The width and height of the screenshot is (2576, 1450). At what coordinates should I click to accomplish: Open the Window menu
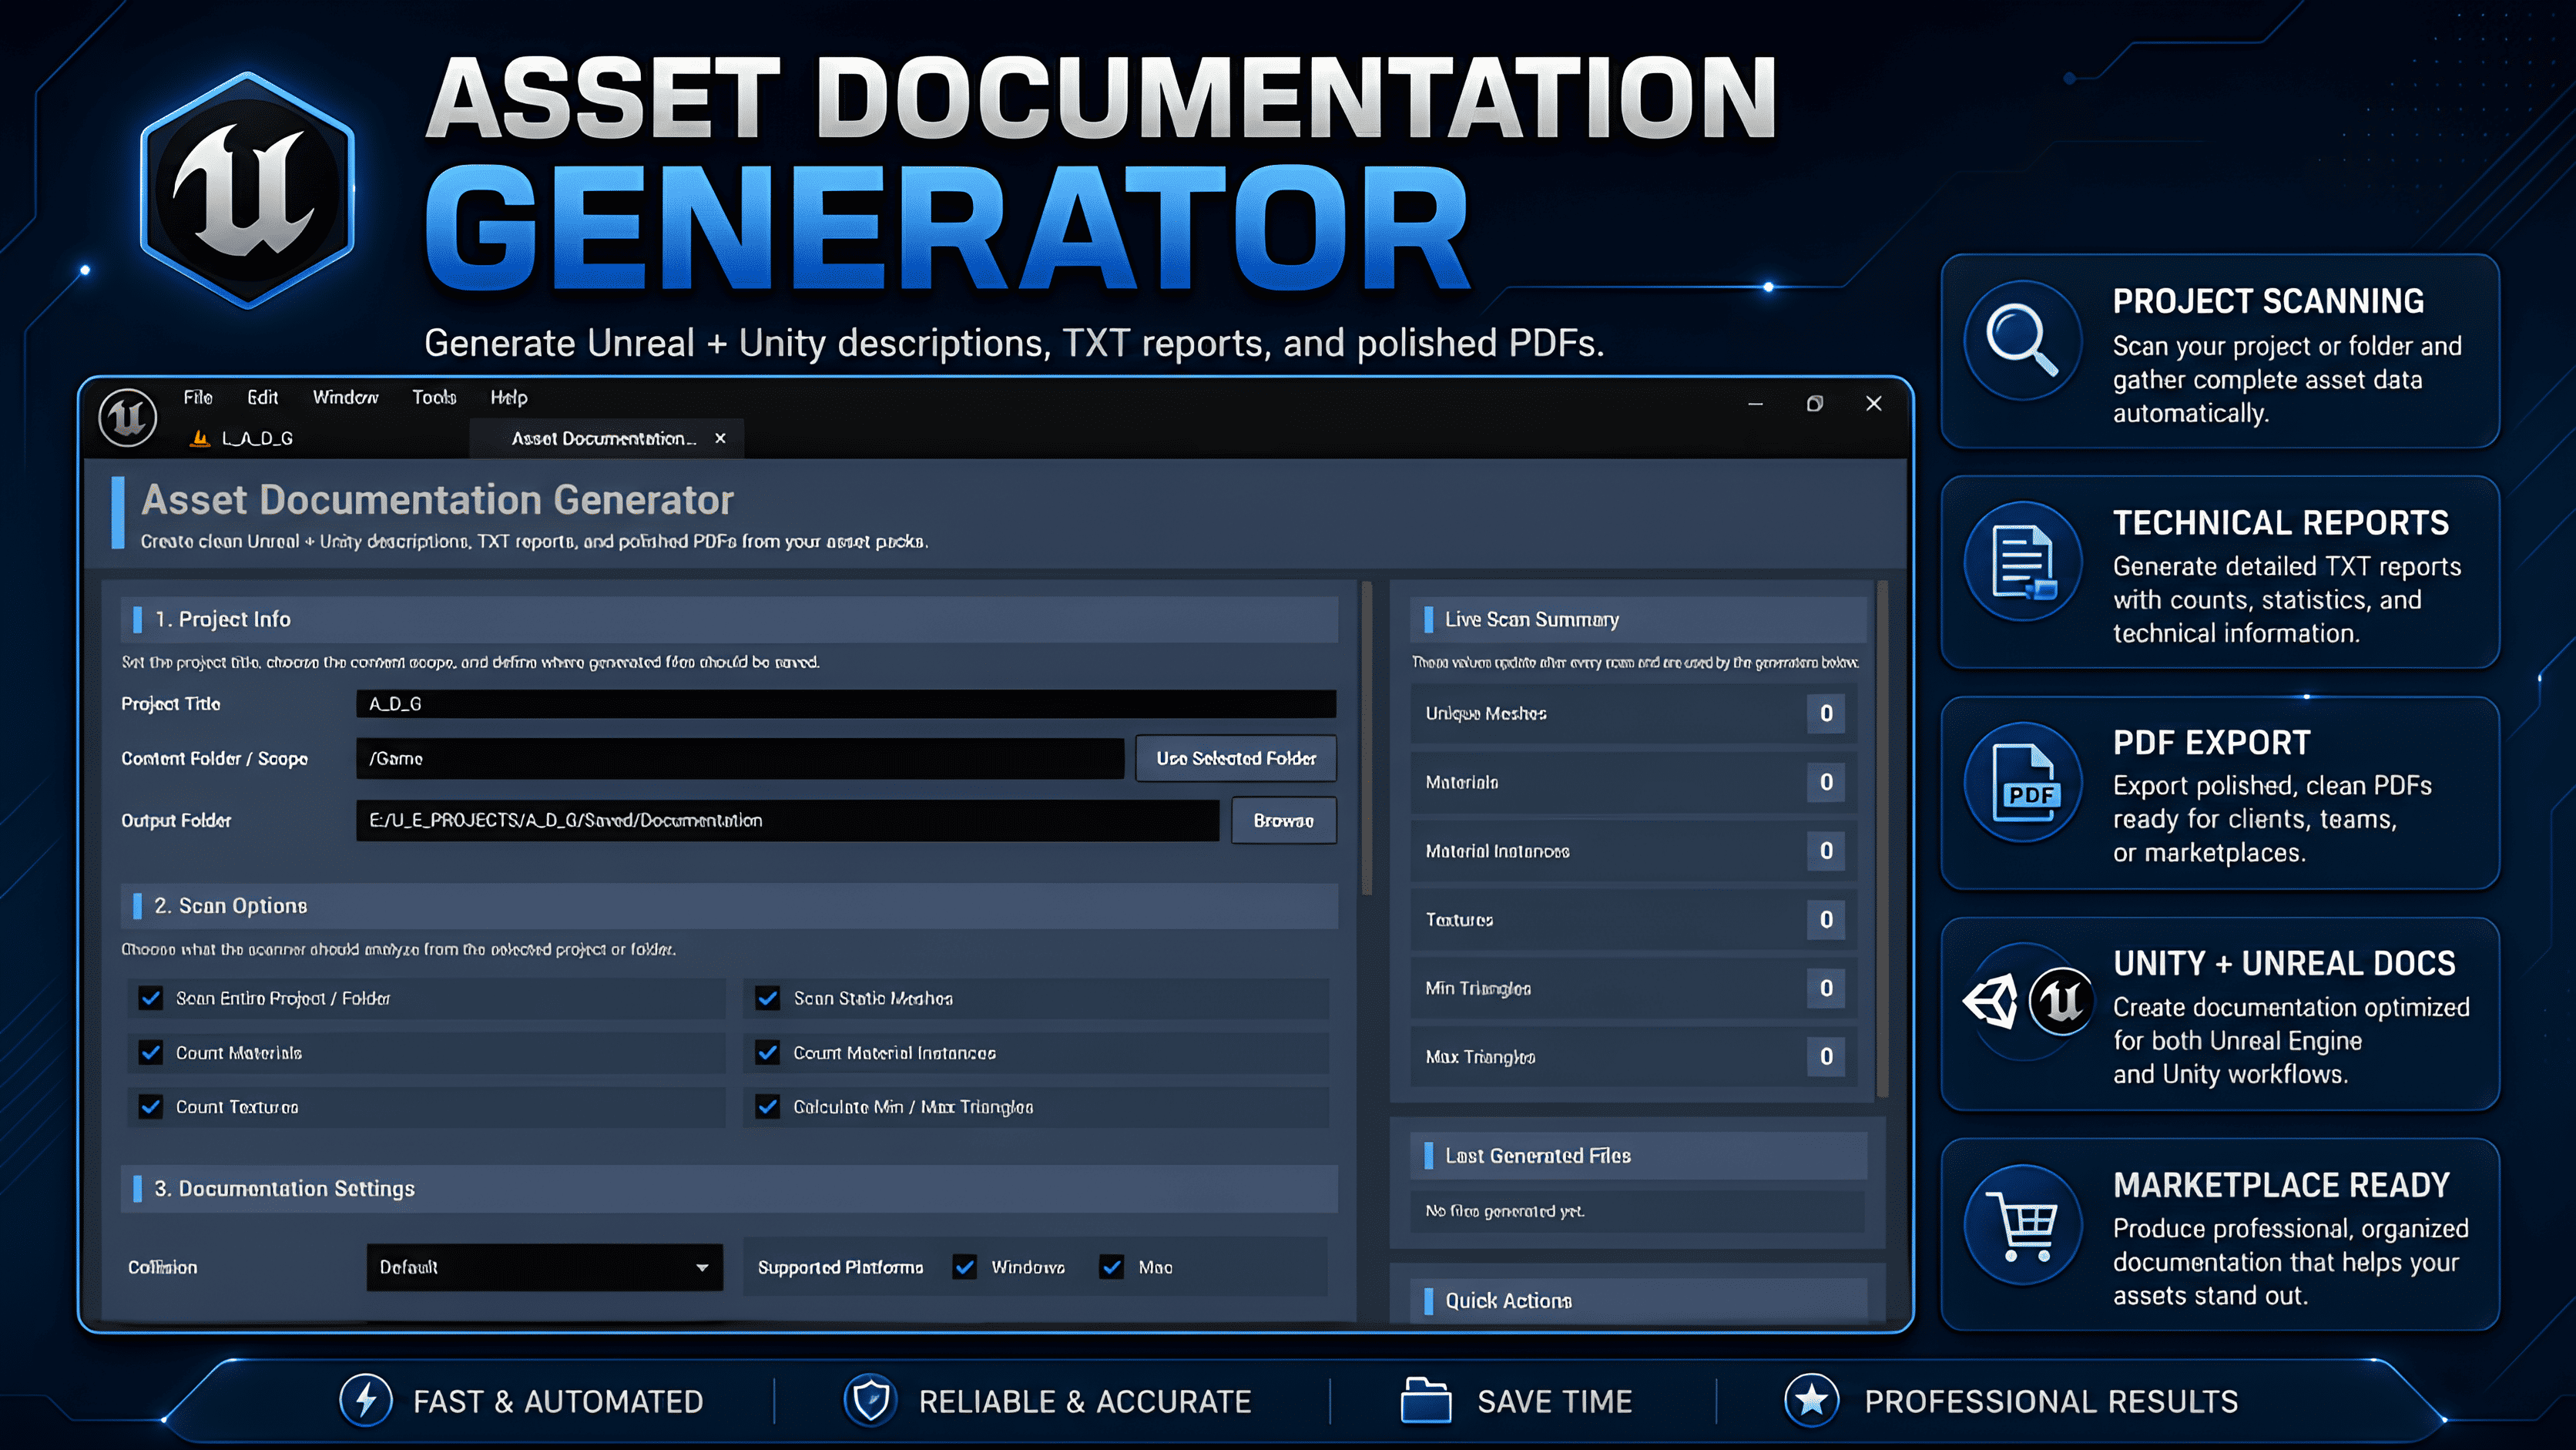(x=346, y=397)
